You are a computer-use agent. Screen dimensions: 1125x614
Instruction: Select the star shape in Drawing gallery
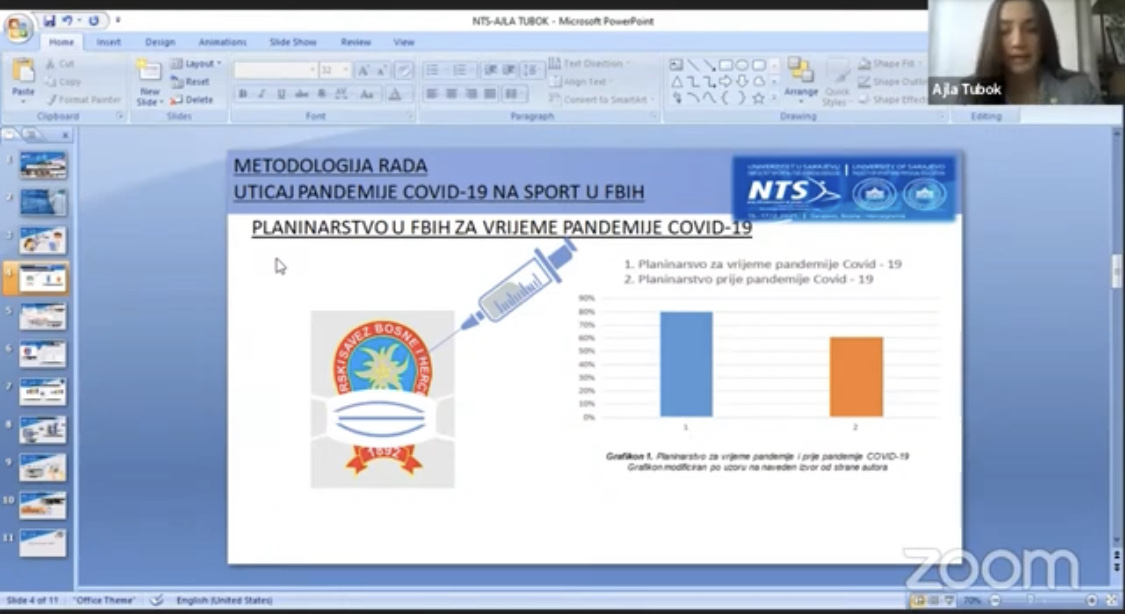coord(758,98)
